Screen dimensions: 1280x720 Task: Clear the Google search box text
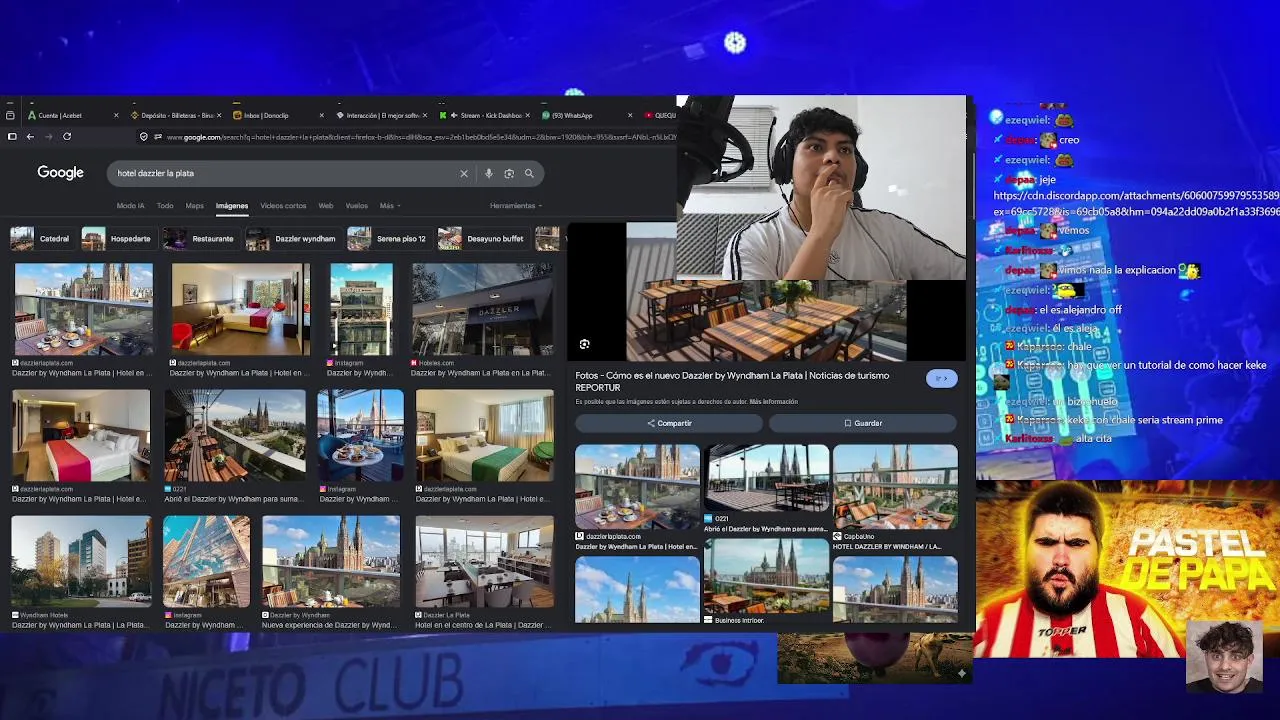(464, 173)
